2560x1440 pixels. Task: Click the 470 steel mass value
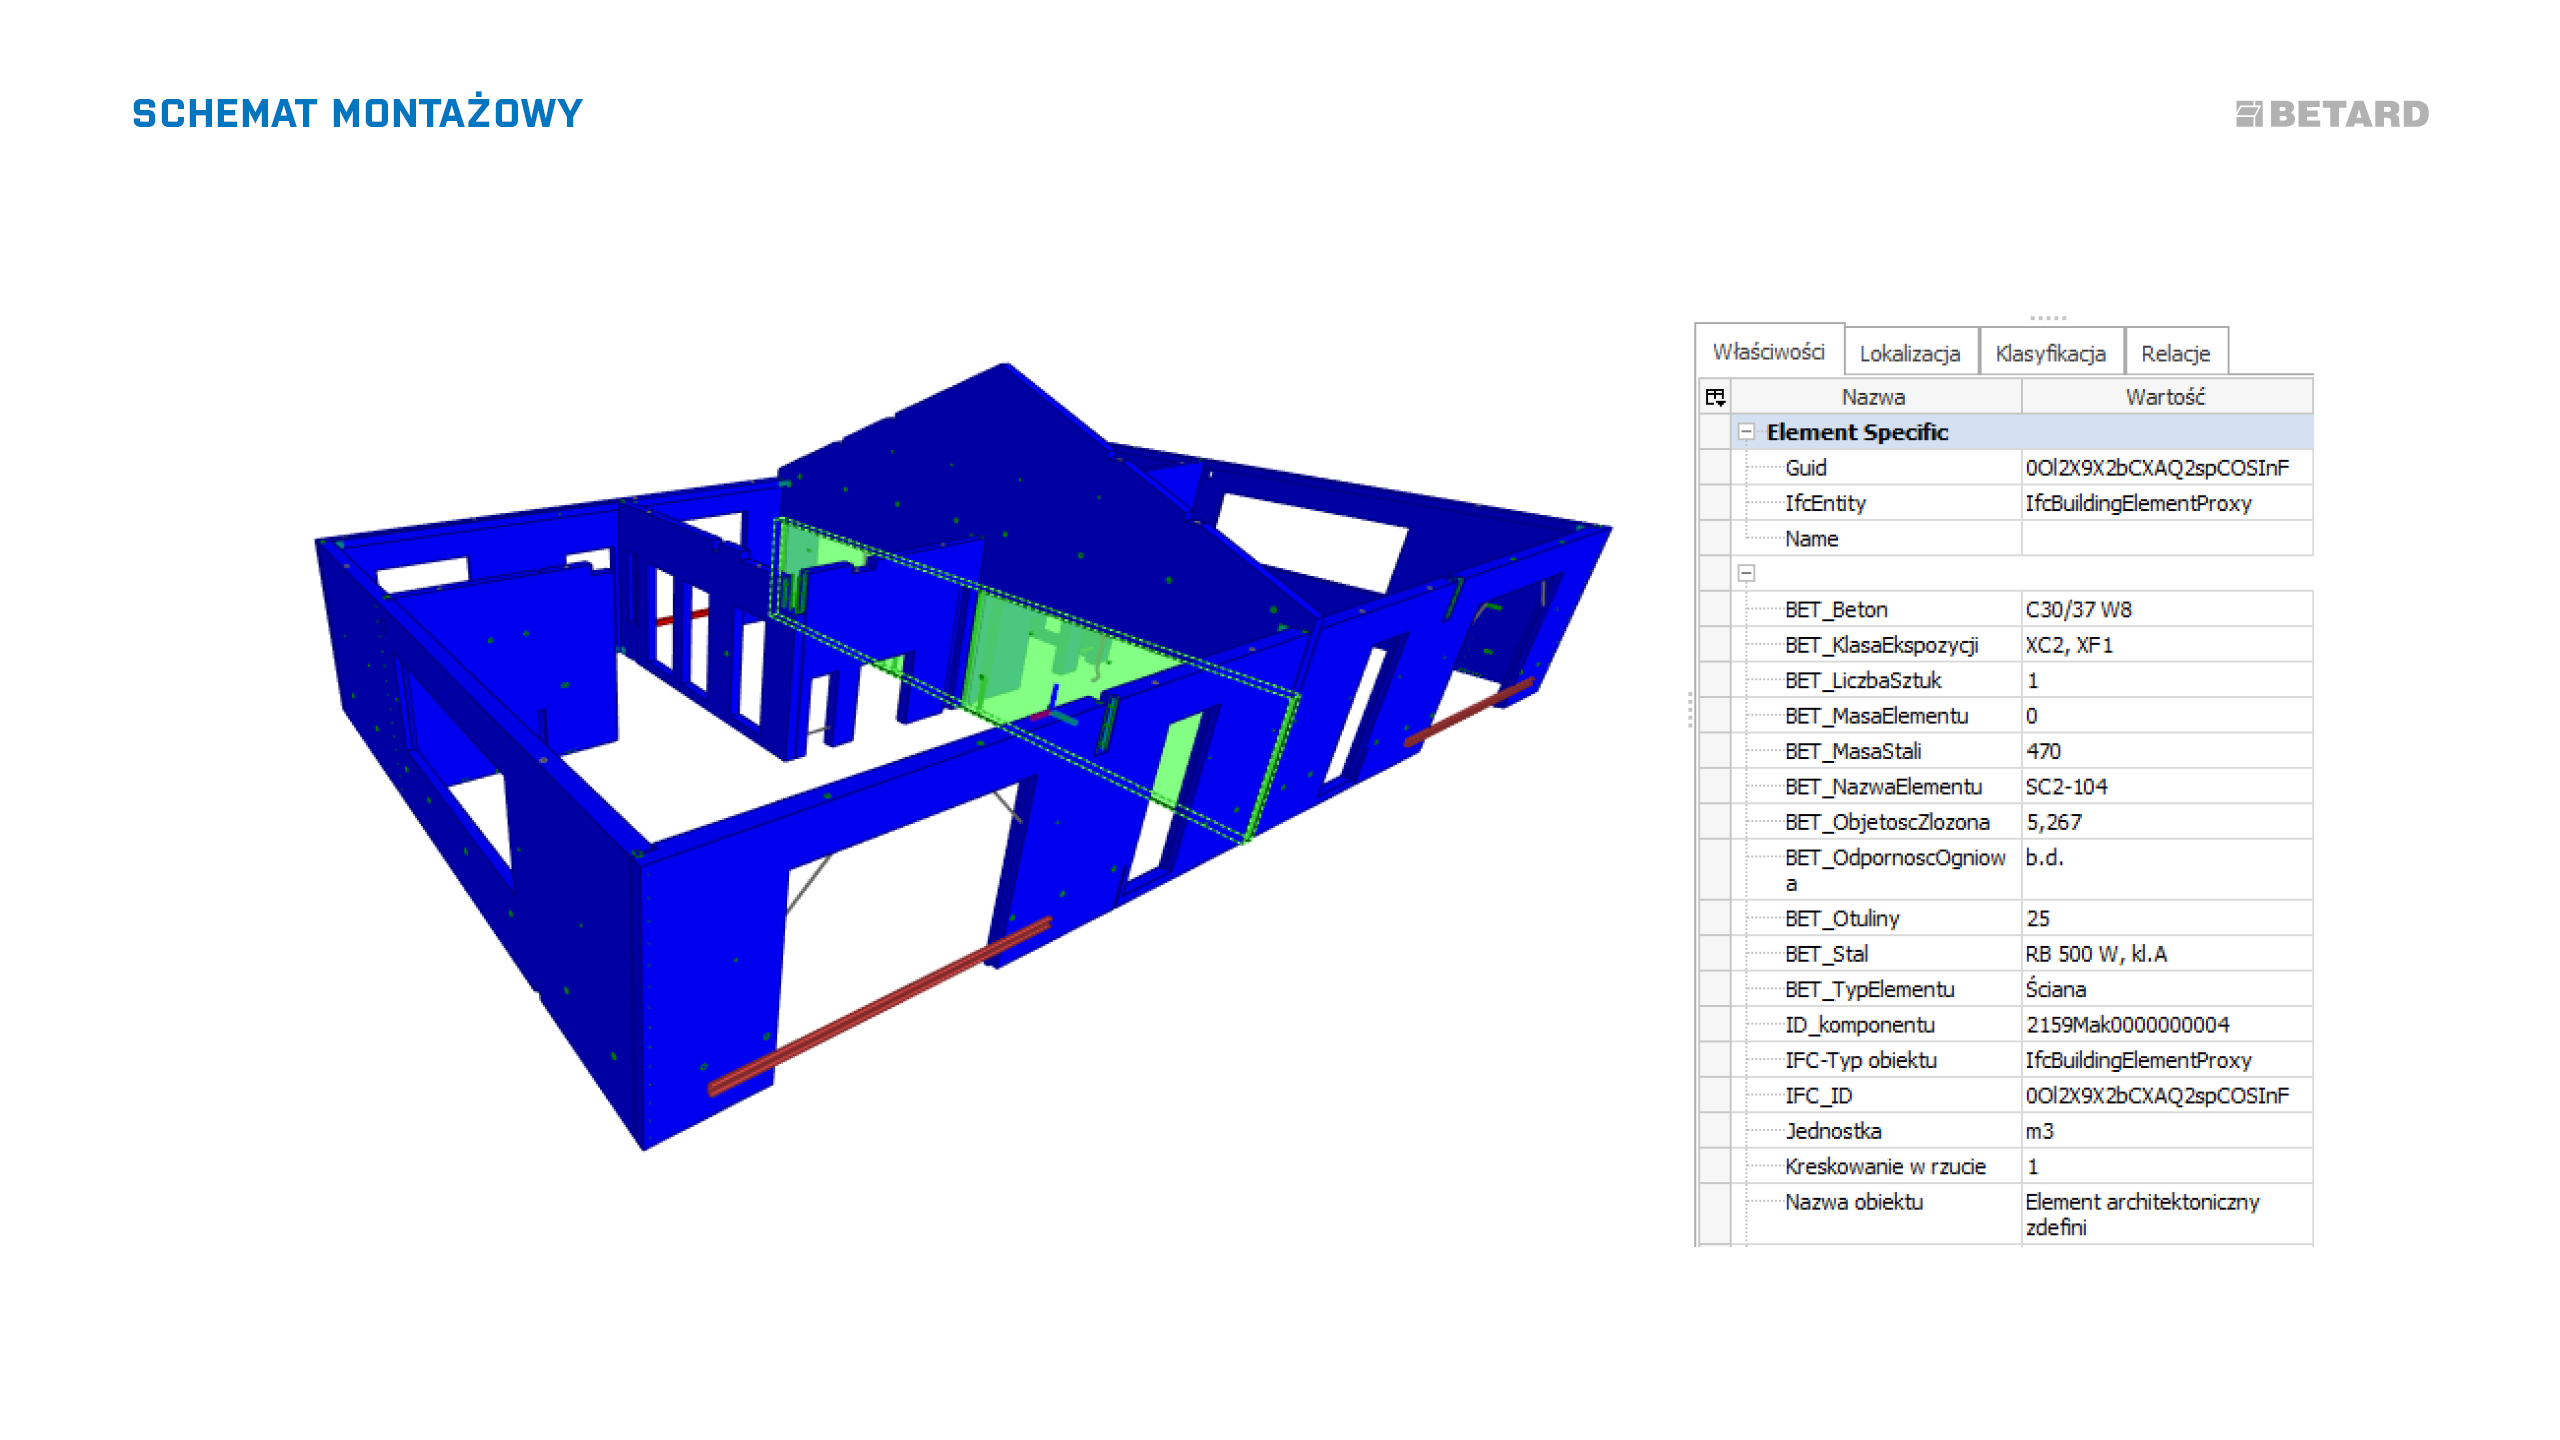(x=2043, y=751)
